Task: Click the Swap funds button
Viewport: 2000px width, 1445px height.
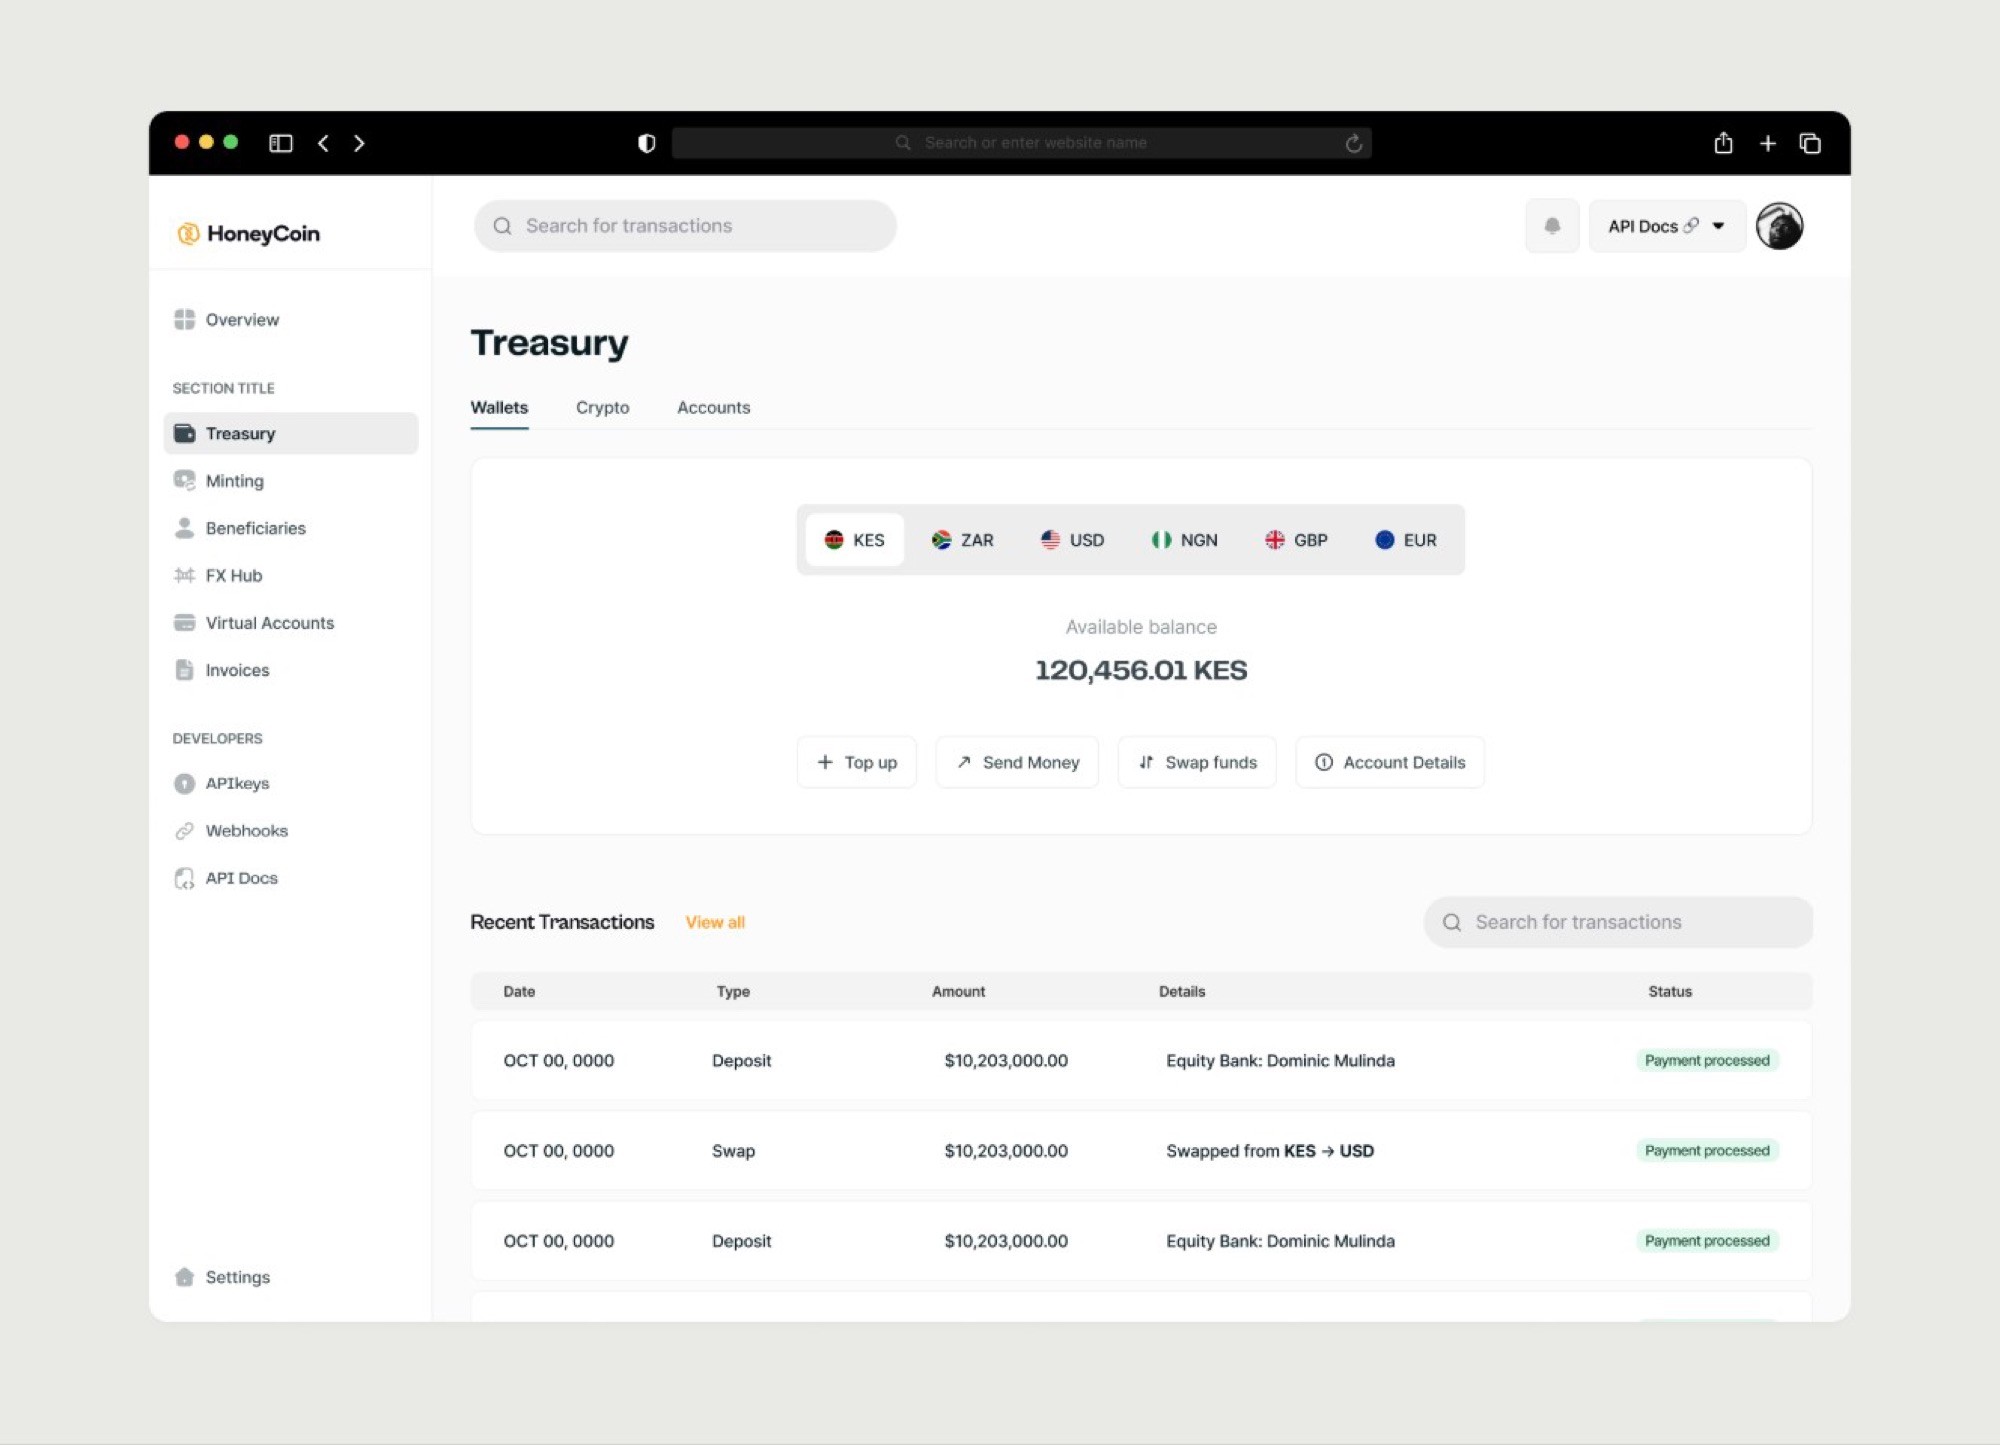Action: (1197, 762)
